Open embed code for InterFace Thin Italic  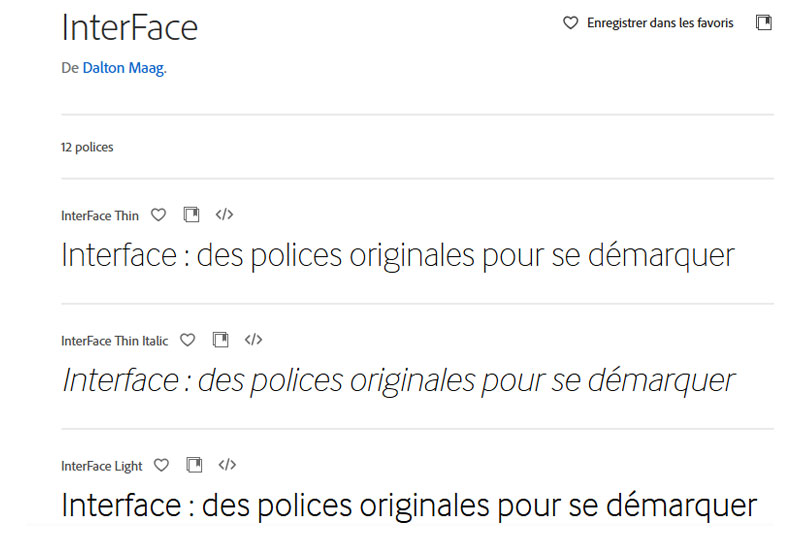254,340
